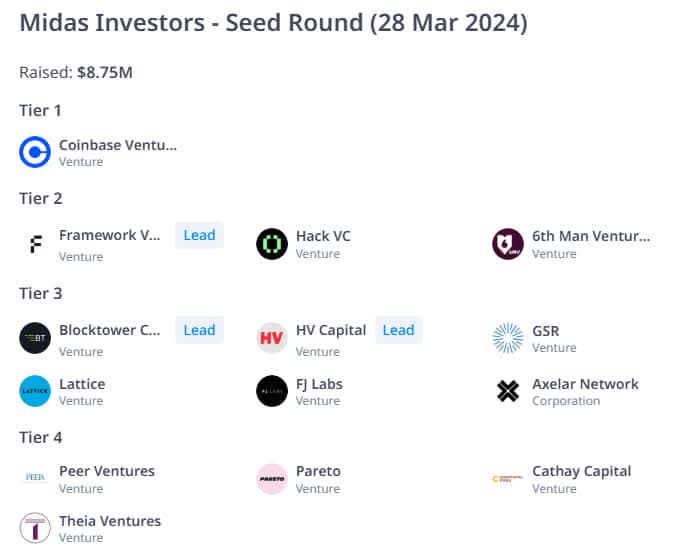Click the Coinbase Ventures name text
The width and height of the screenshot is (677, 558).
point(118,145)
